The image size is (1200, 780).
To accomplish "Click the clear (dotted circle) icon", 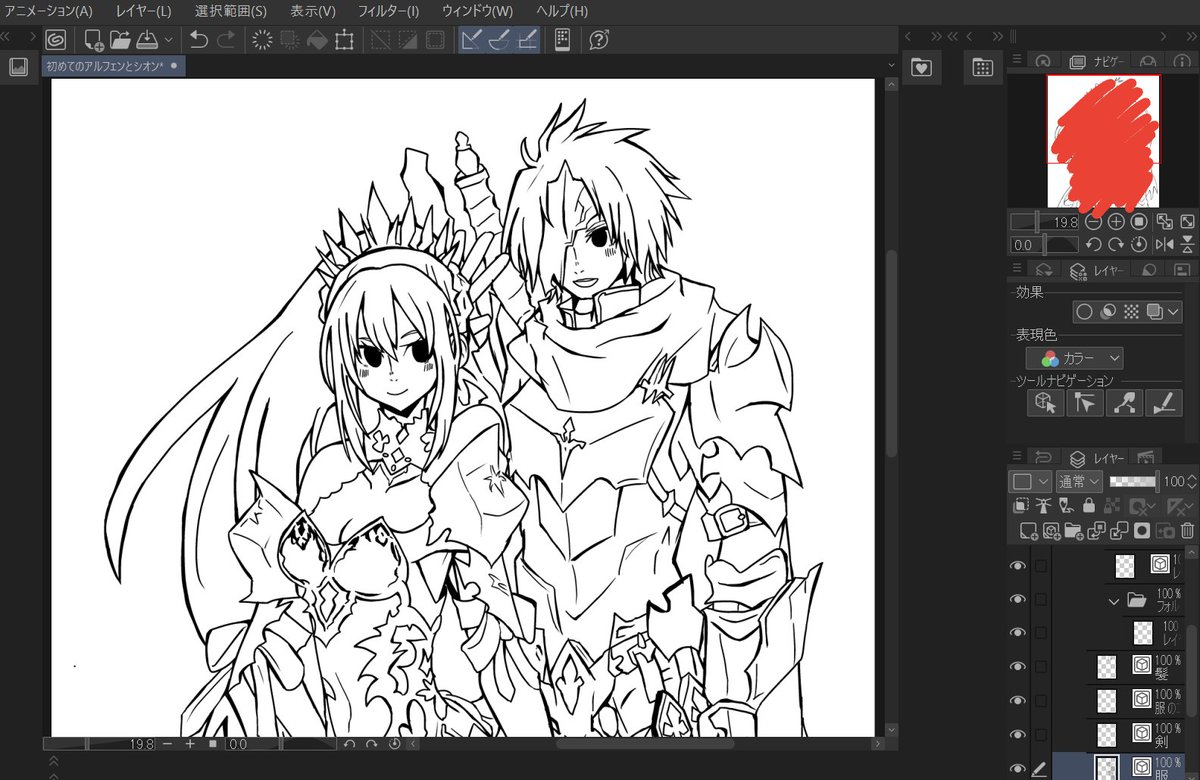I will coord(263,40).
